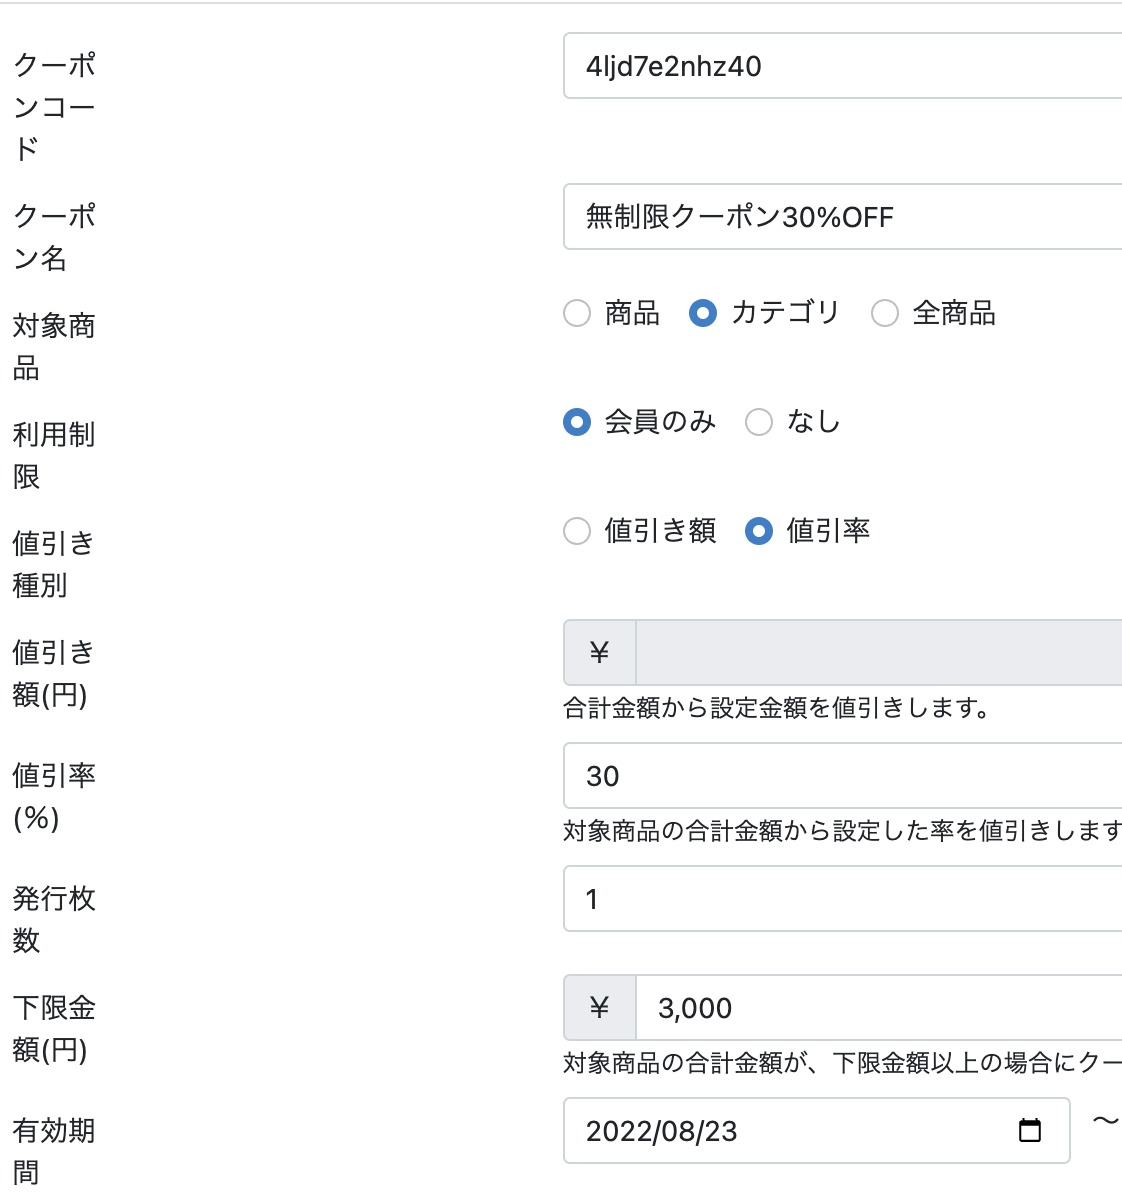This screenshot has width=1122, height=1198.
Task: Switch discount type to 値引き額
Action: tap(577, 532)
